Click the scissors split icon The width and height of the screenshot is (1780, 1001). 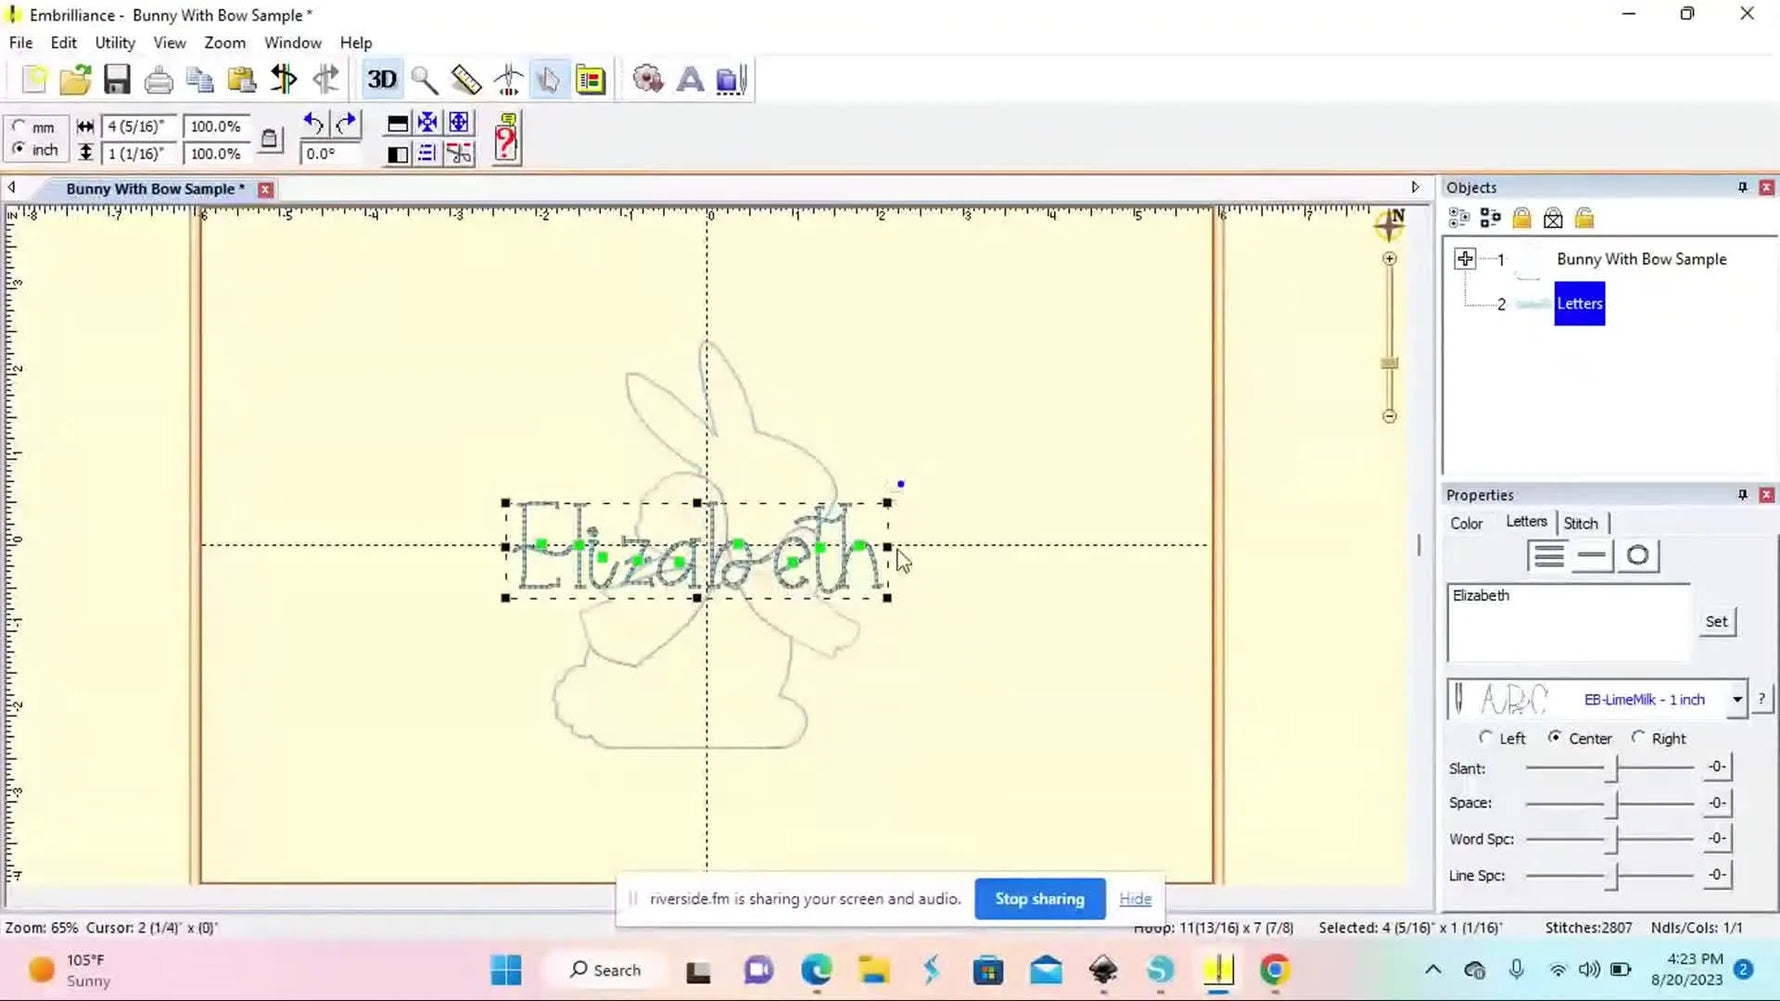(x=459, y=153)
